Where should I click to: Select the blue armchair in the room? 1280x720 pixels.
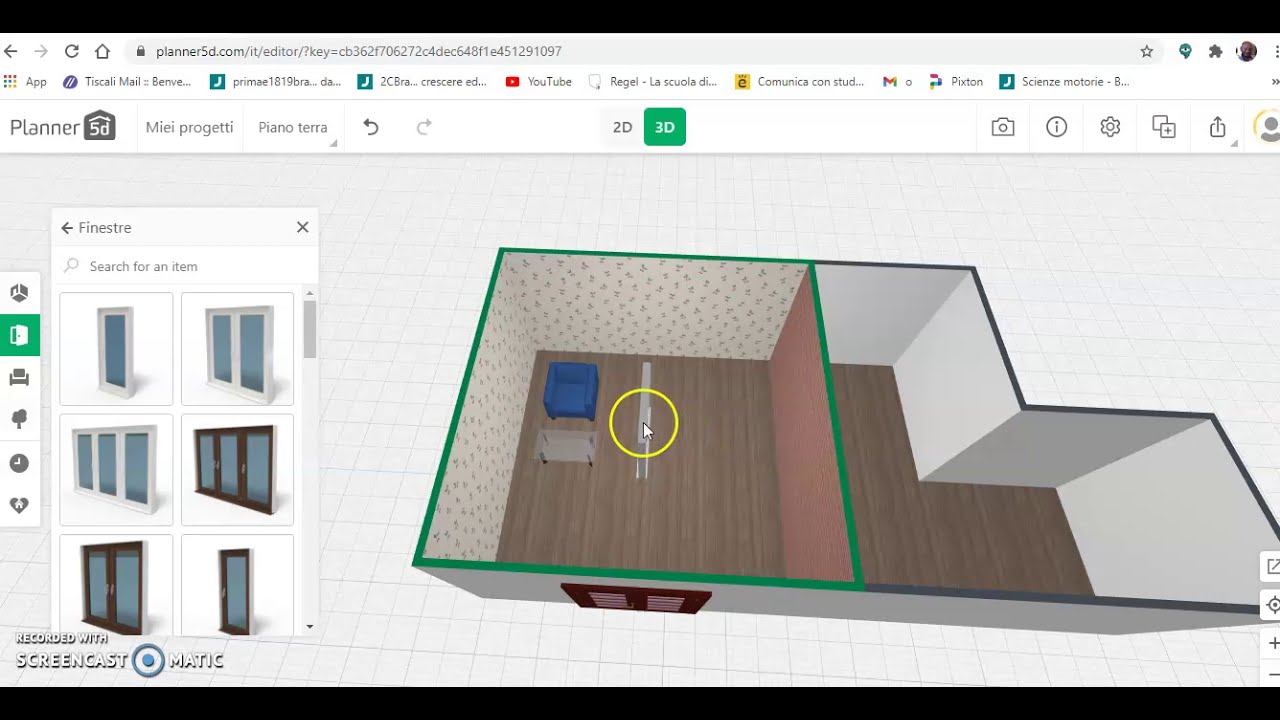pos(571,390)
